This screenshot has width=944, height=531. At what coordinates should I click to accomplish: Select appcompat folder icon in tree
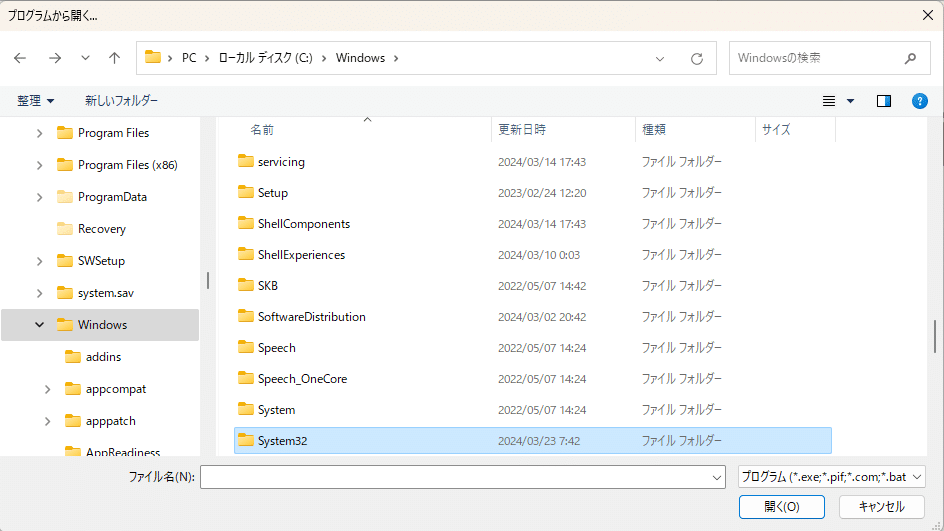coord(72,388)
